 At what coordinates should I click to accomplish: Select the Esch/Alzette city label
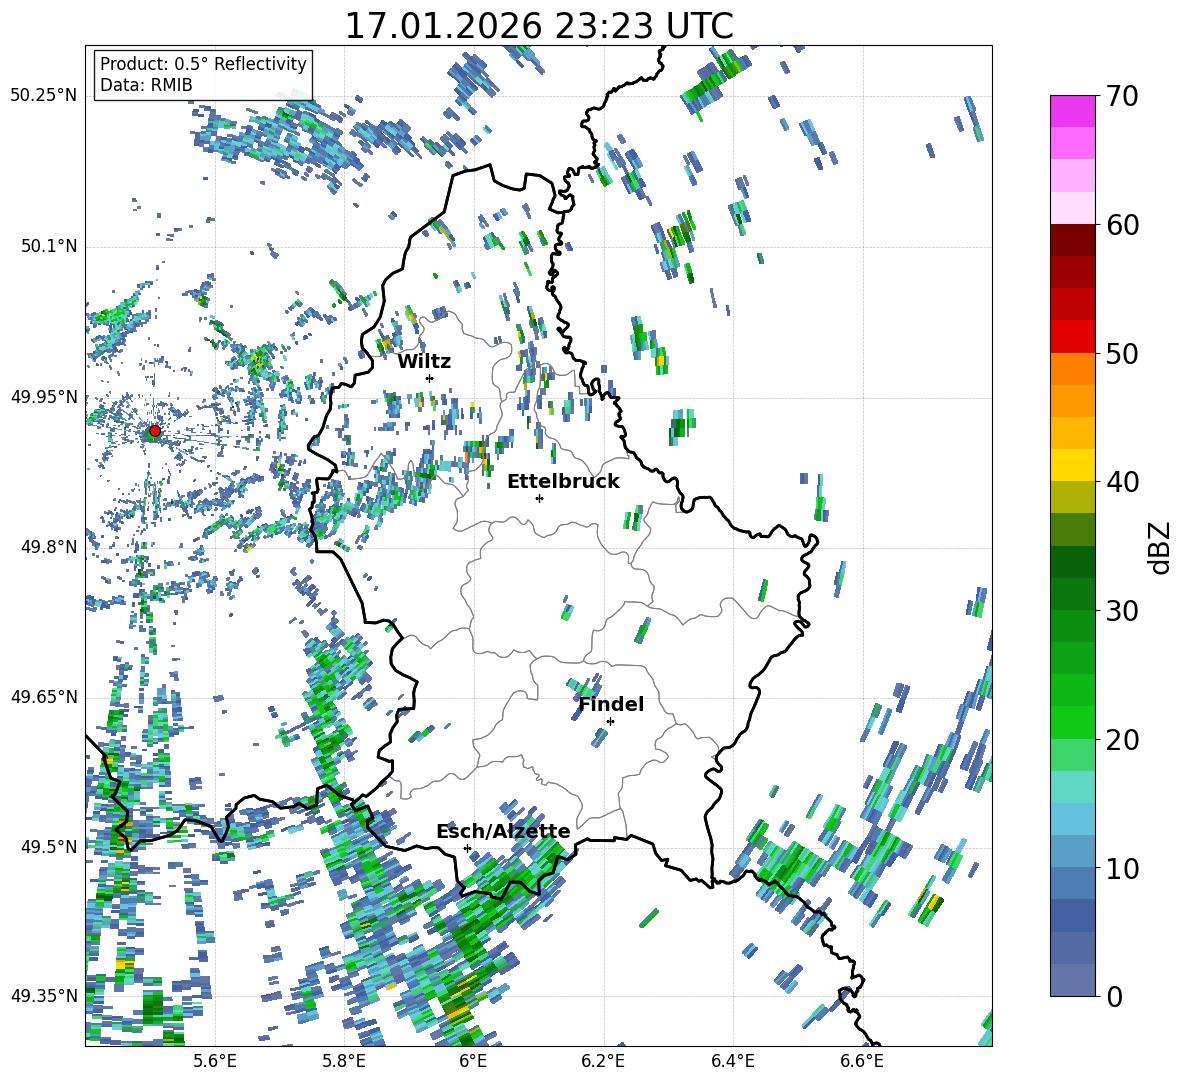503,831
